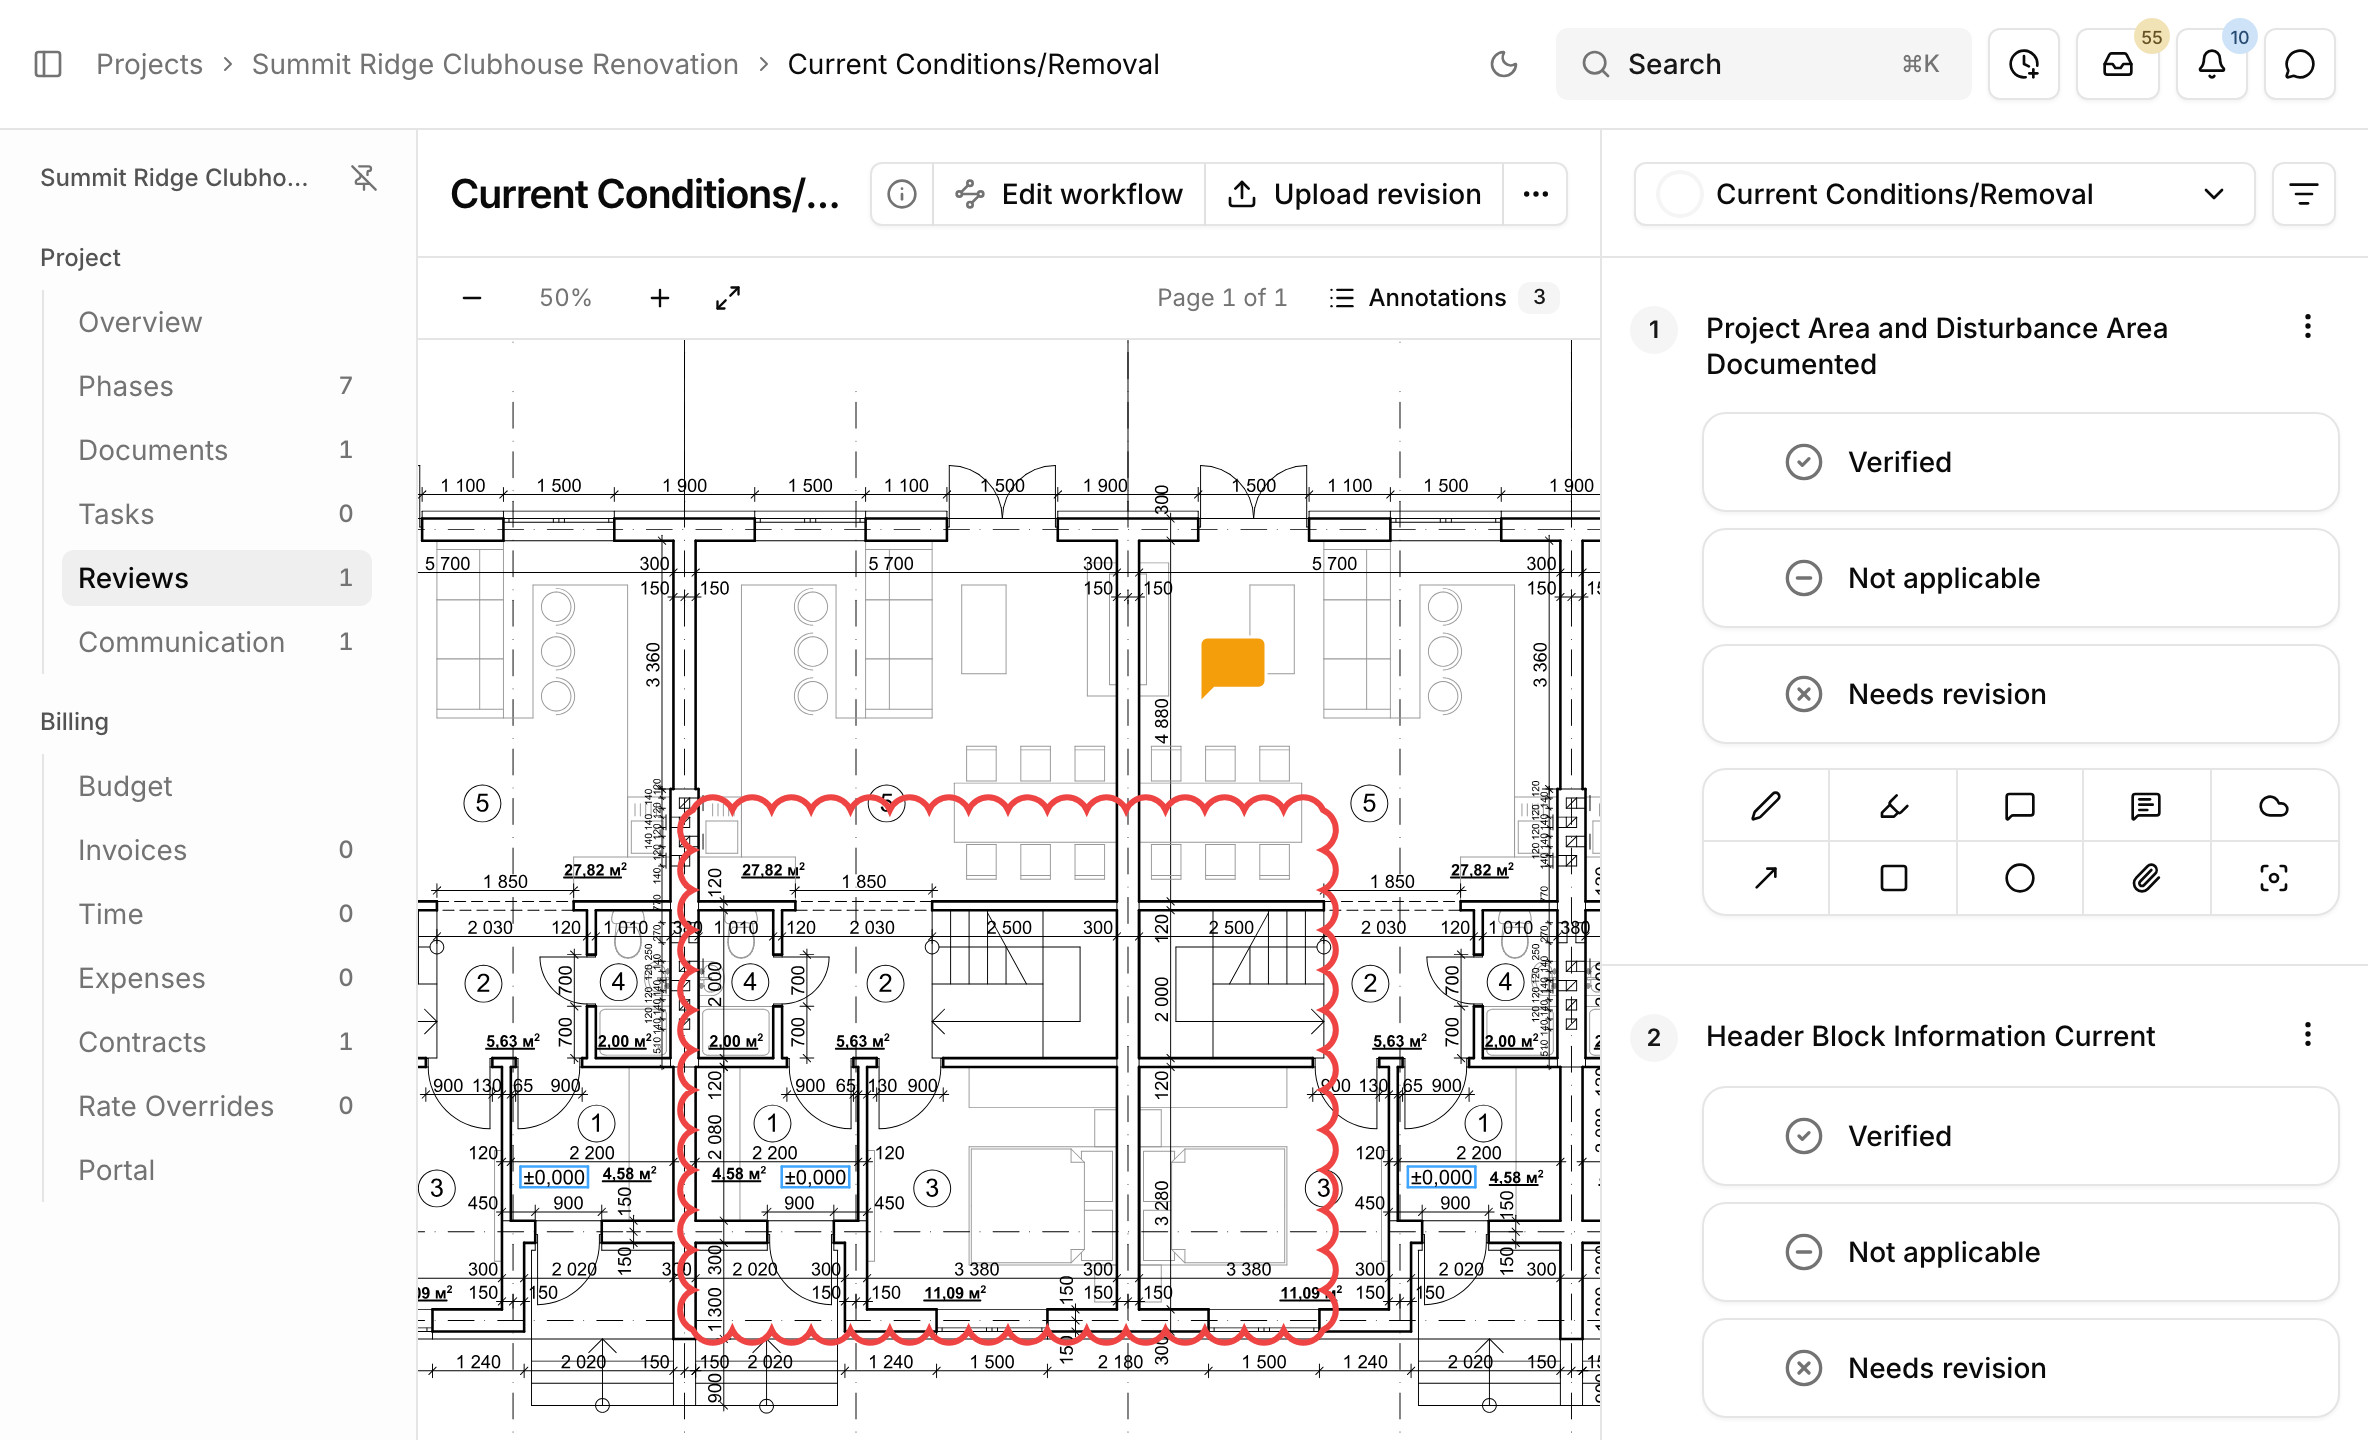Open Communication section

point(216,642)
